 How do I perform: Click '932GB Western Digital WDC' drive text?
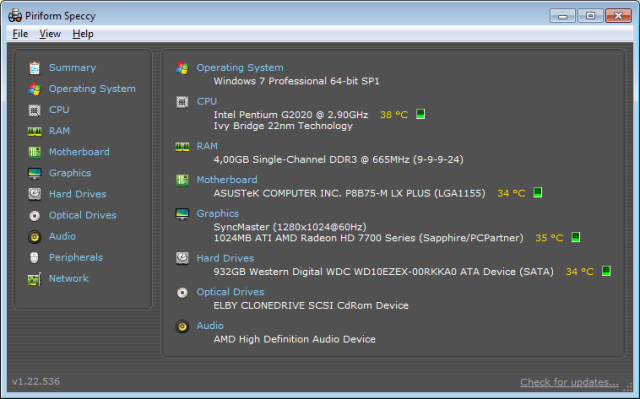(x=282, y=272)
